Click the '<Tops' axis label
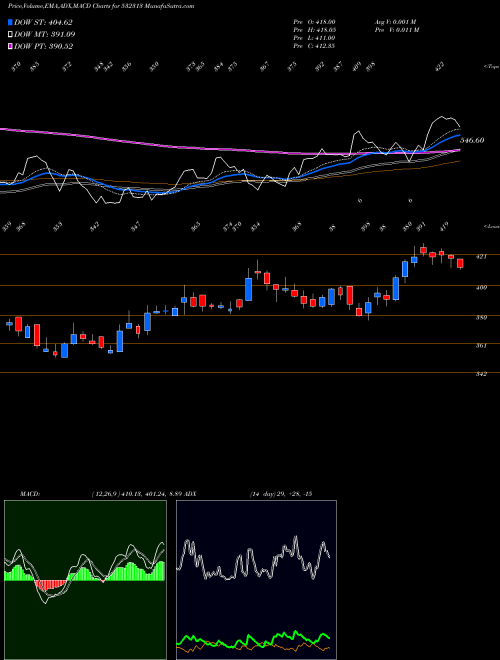The image size is (500, 660). coord(491,67)
